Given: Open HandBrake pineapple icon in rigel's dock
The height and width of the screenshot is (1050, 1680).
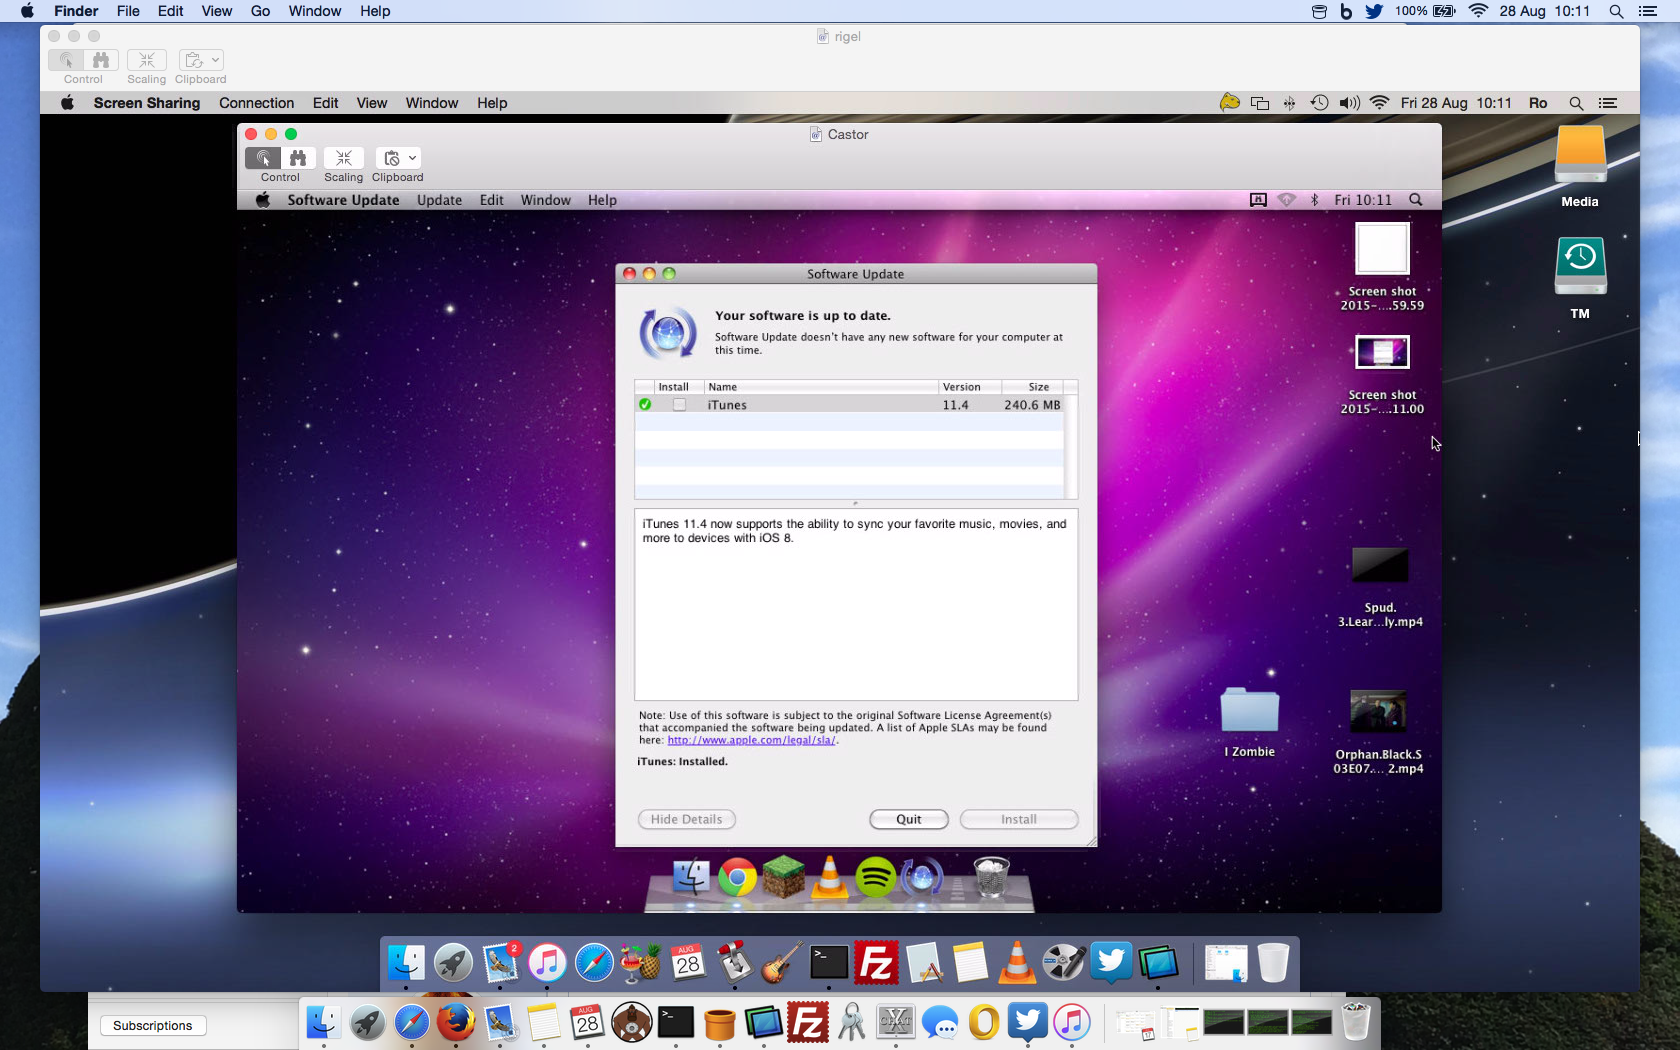Looking at the screenshot, I should pos(641,963).
